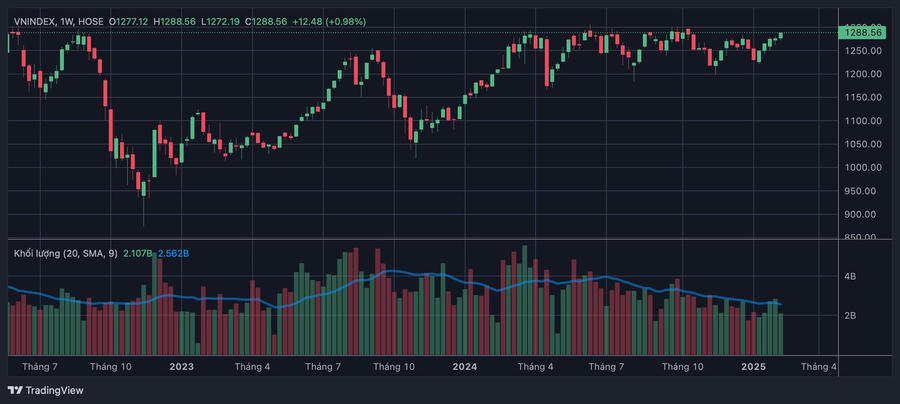Screen dimensions: 900x404
Task: Click the 2B volume scale label
Action: click(x=851, y=316)
